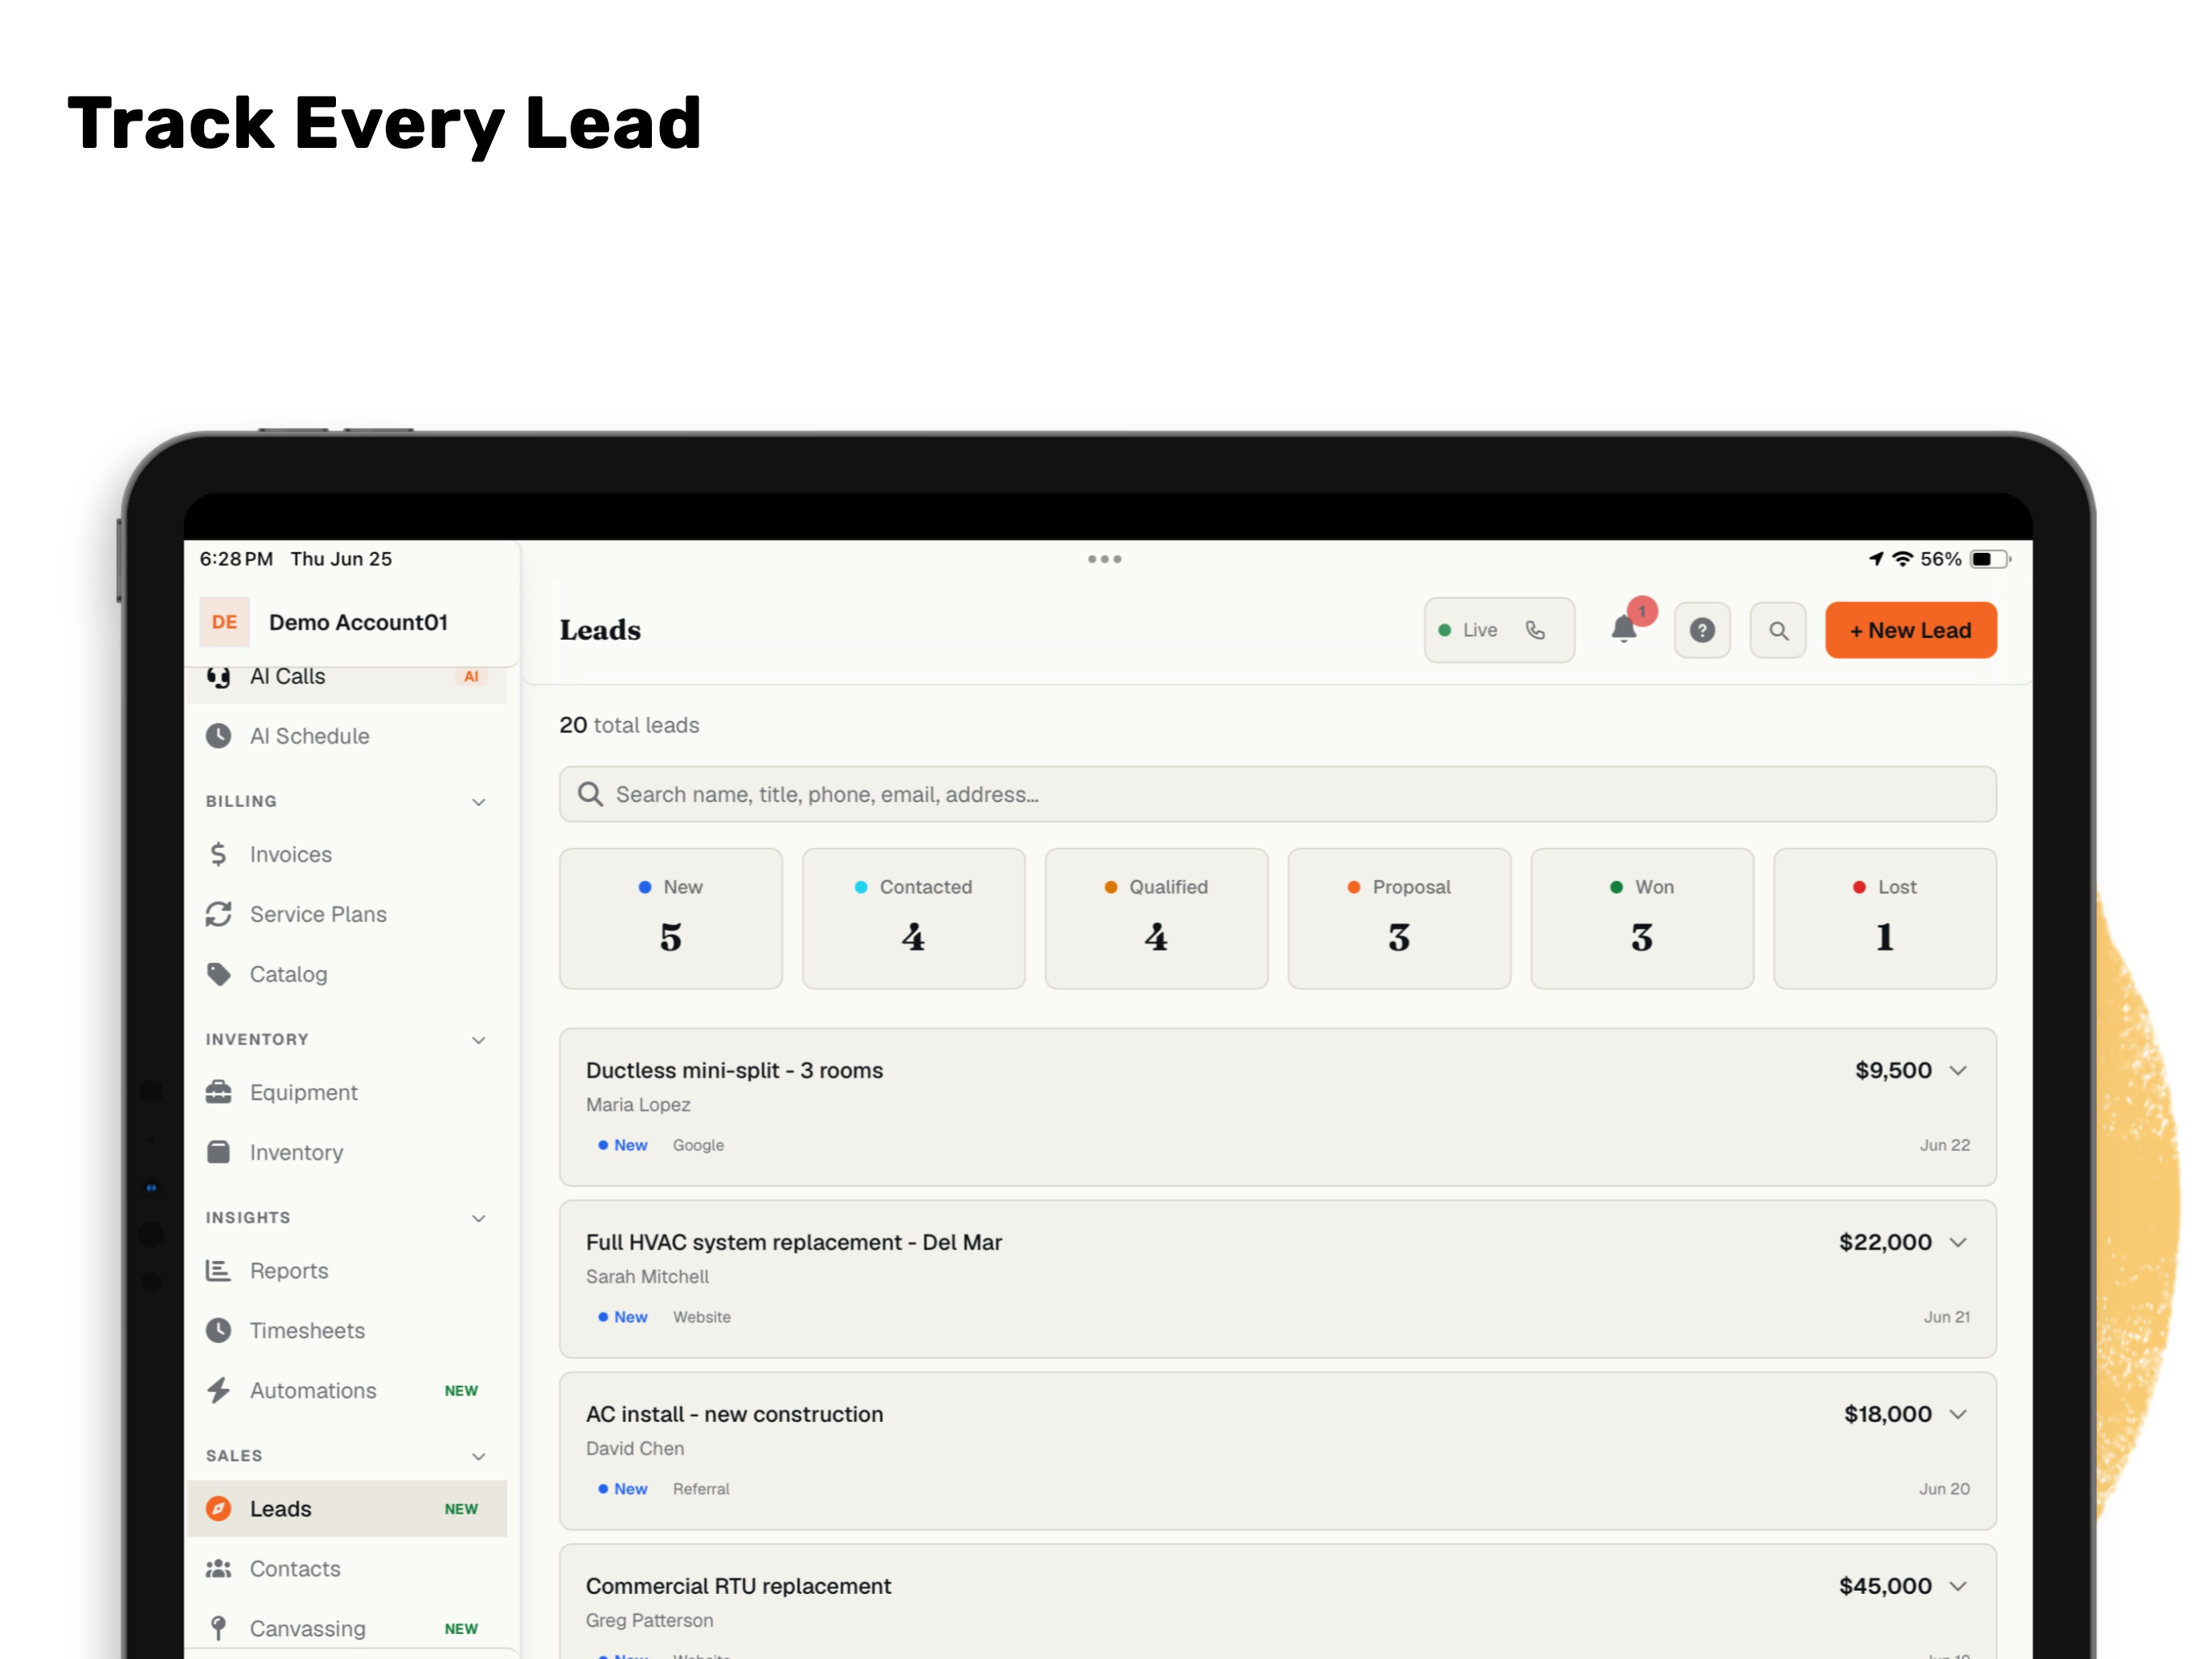
Task: Collapse the Inventory section chevron
Action: (x=479, y=1040)
